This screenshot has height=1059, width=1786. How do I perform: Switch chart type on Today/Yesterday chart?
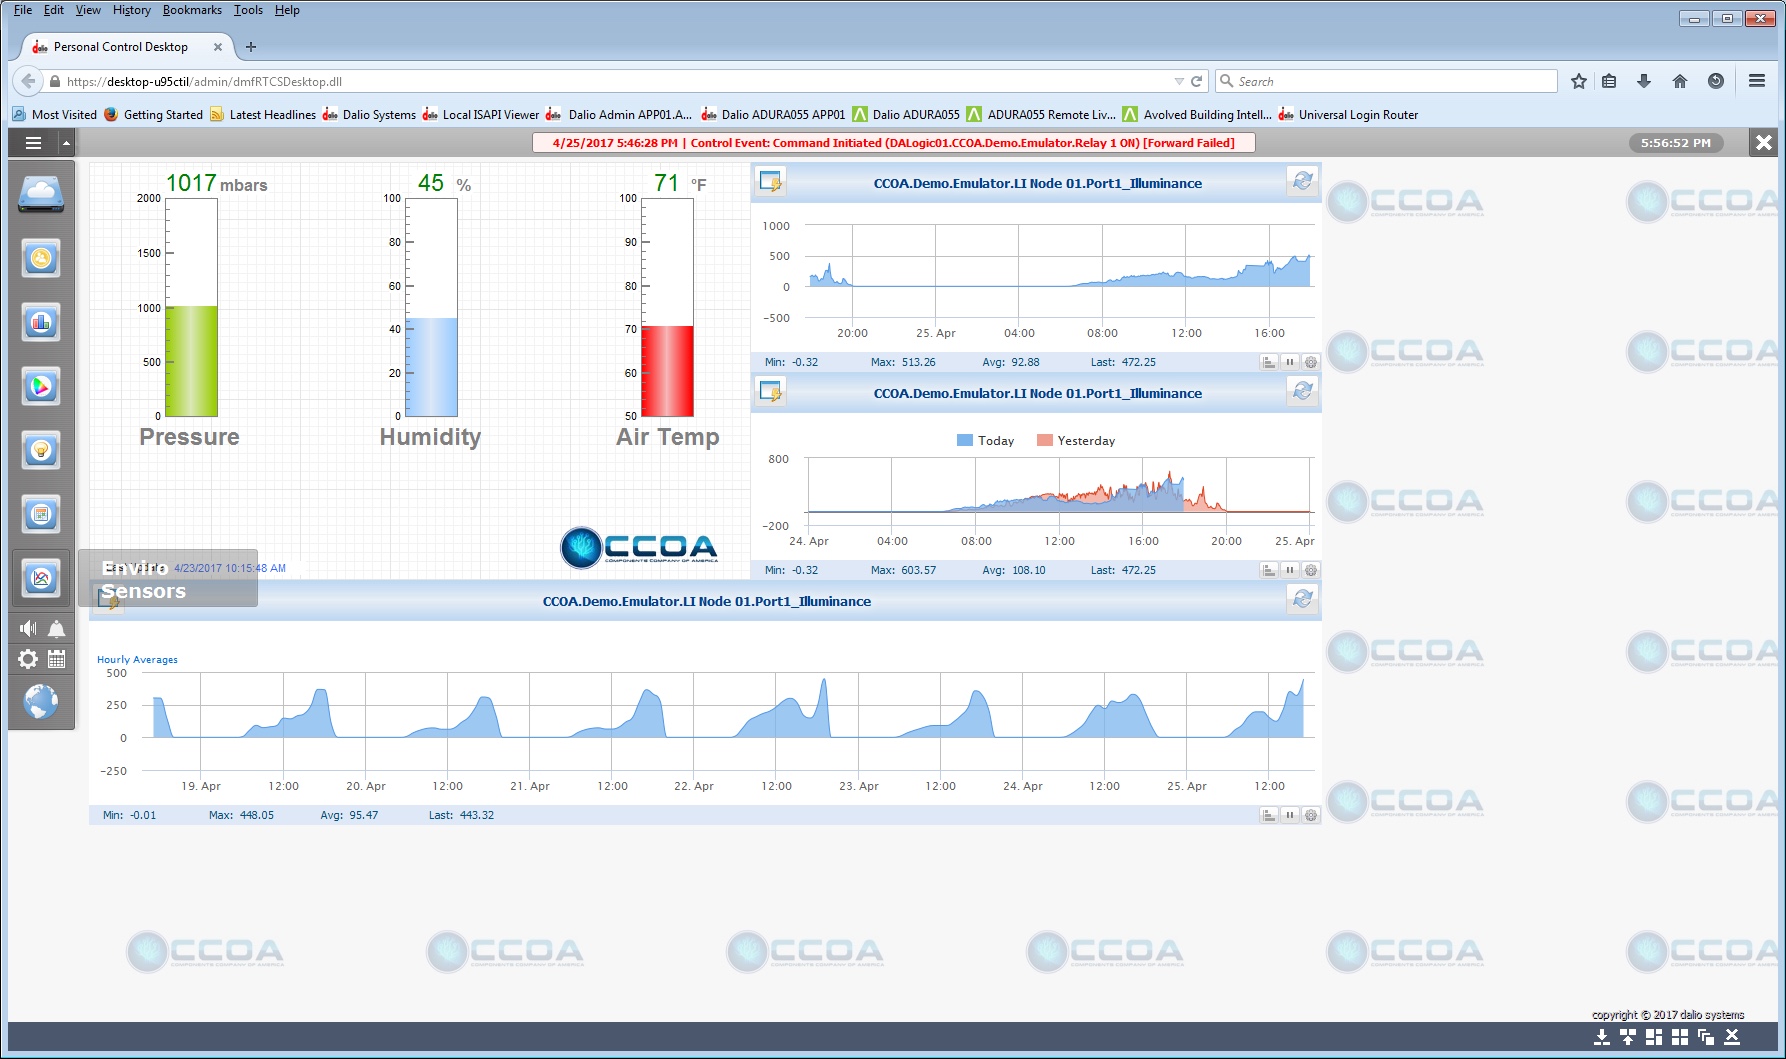pyautogui.click(x=1269, y=570)
